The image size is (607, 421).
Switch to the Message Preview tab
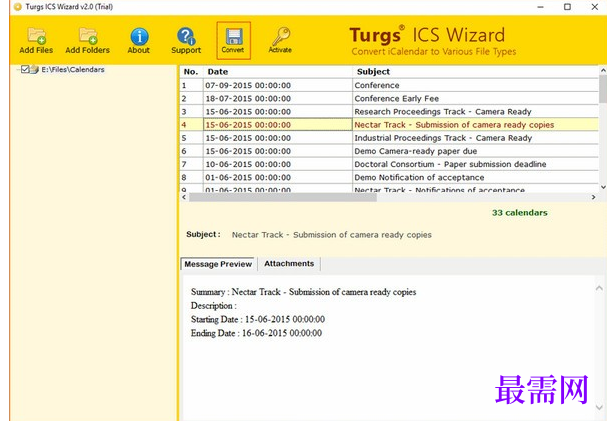point(218,264)
